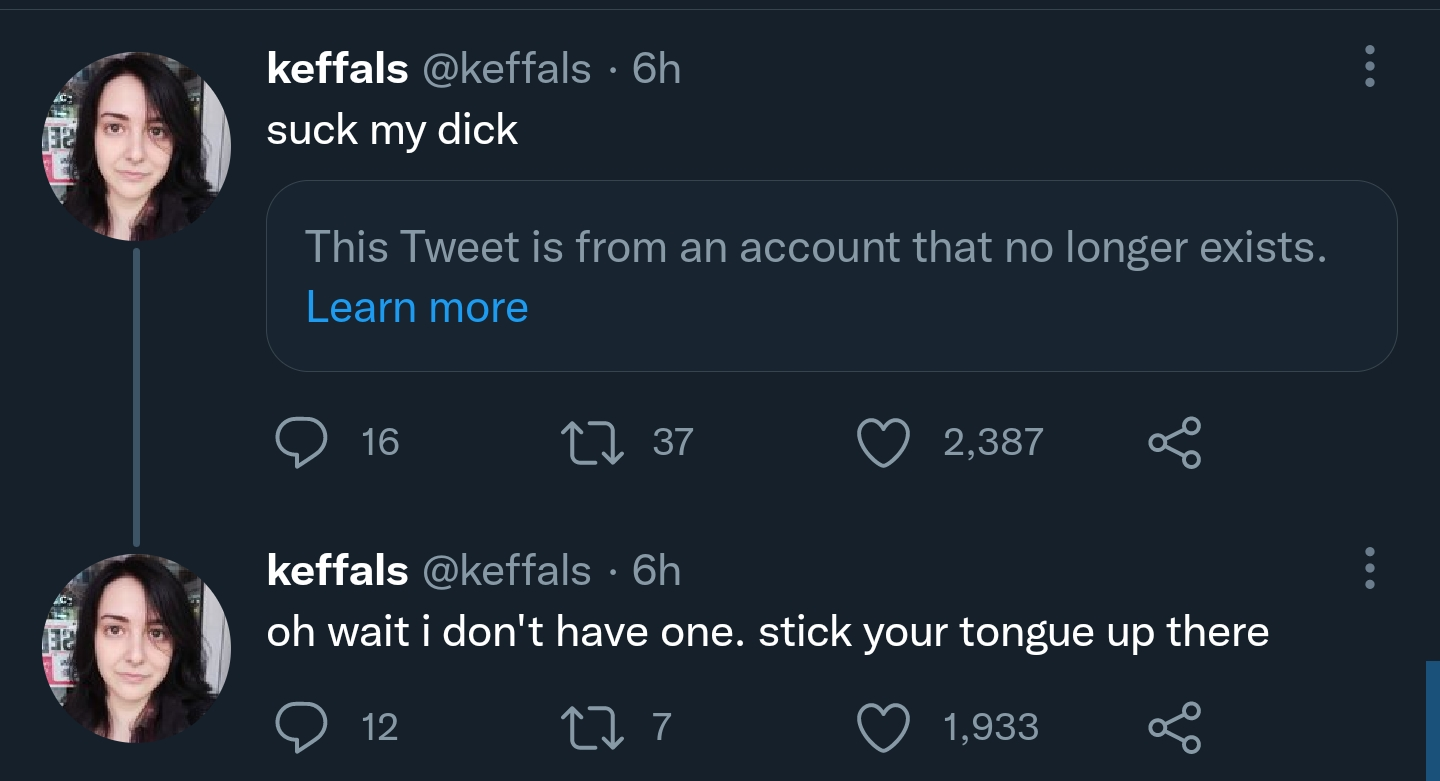Screen dimensions: 1440x781
Task: Open keffals display name on first tweet
Action: click(x=337, y=69)
